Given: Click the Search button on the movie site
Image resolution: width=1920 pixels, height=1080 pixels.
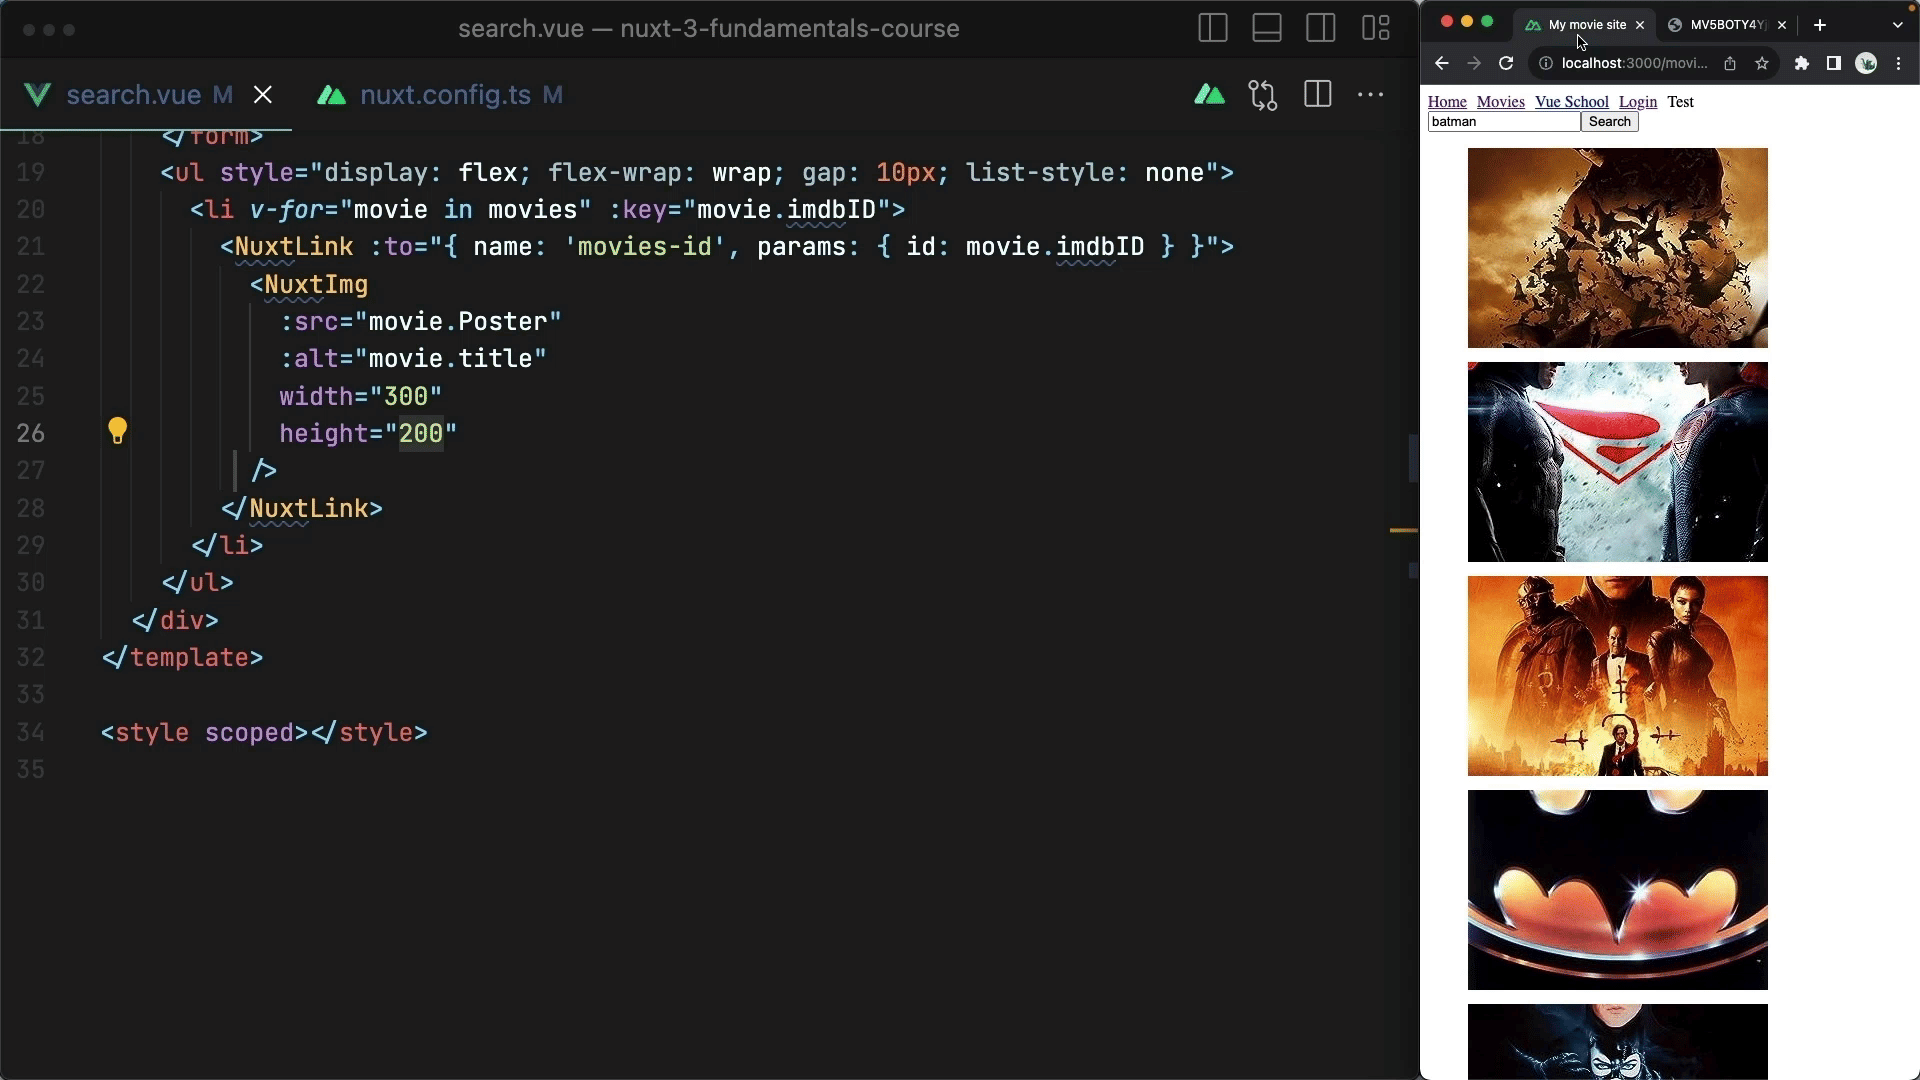Looking at the screenshot, I should pyautogui.click(x=1610, y=122).
